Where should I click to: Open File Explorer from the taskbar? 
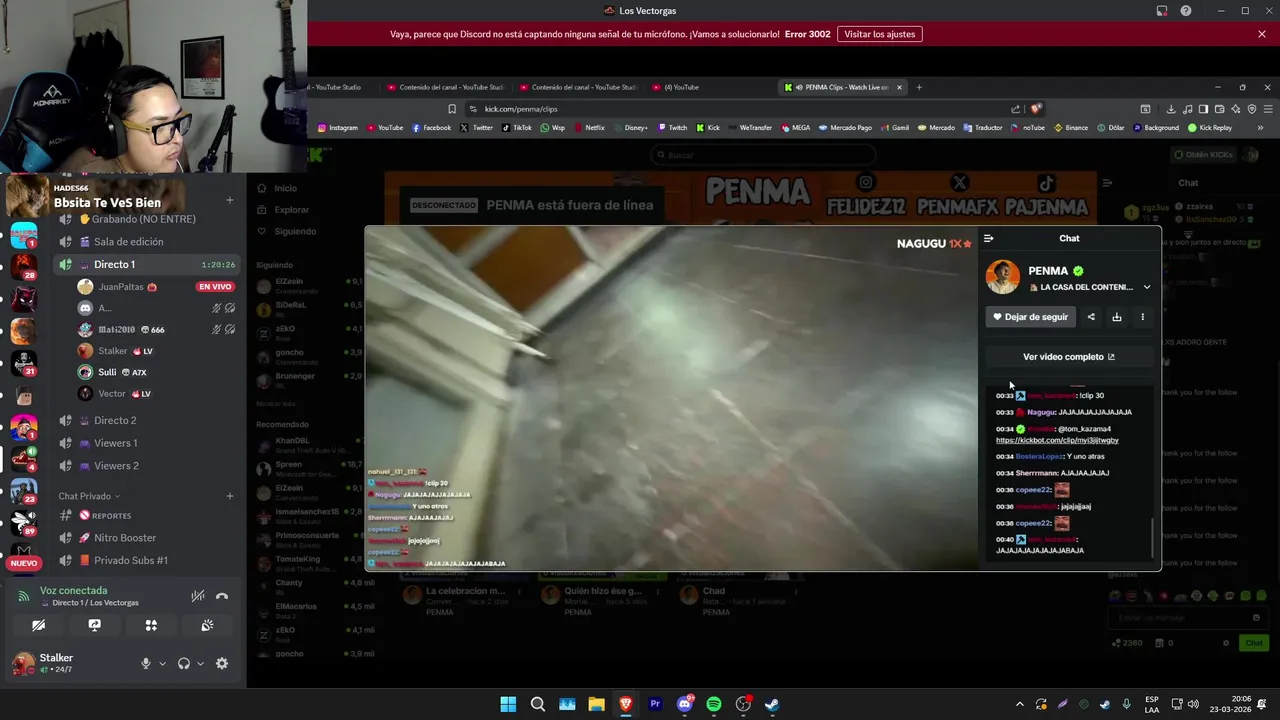tap(596, 704)
